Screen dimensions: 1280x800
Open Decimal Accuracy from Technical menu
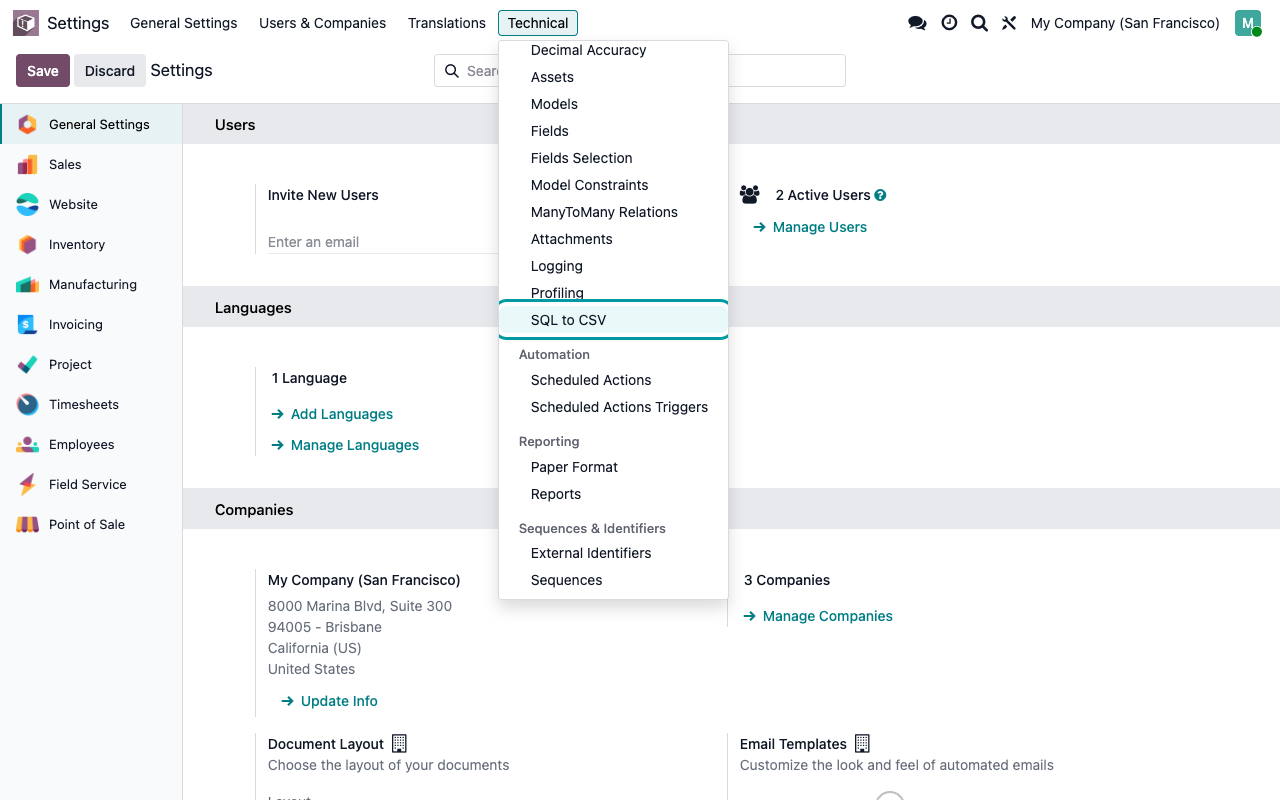(x=613, y=50)
